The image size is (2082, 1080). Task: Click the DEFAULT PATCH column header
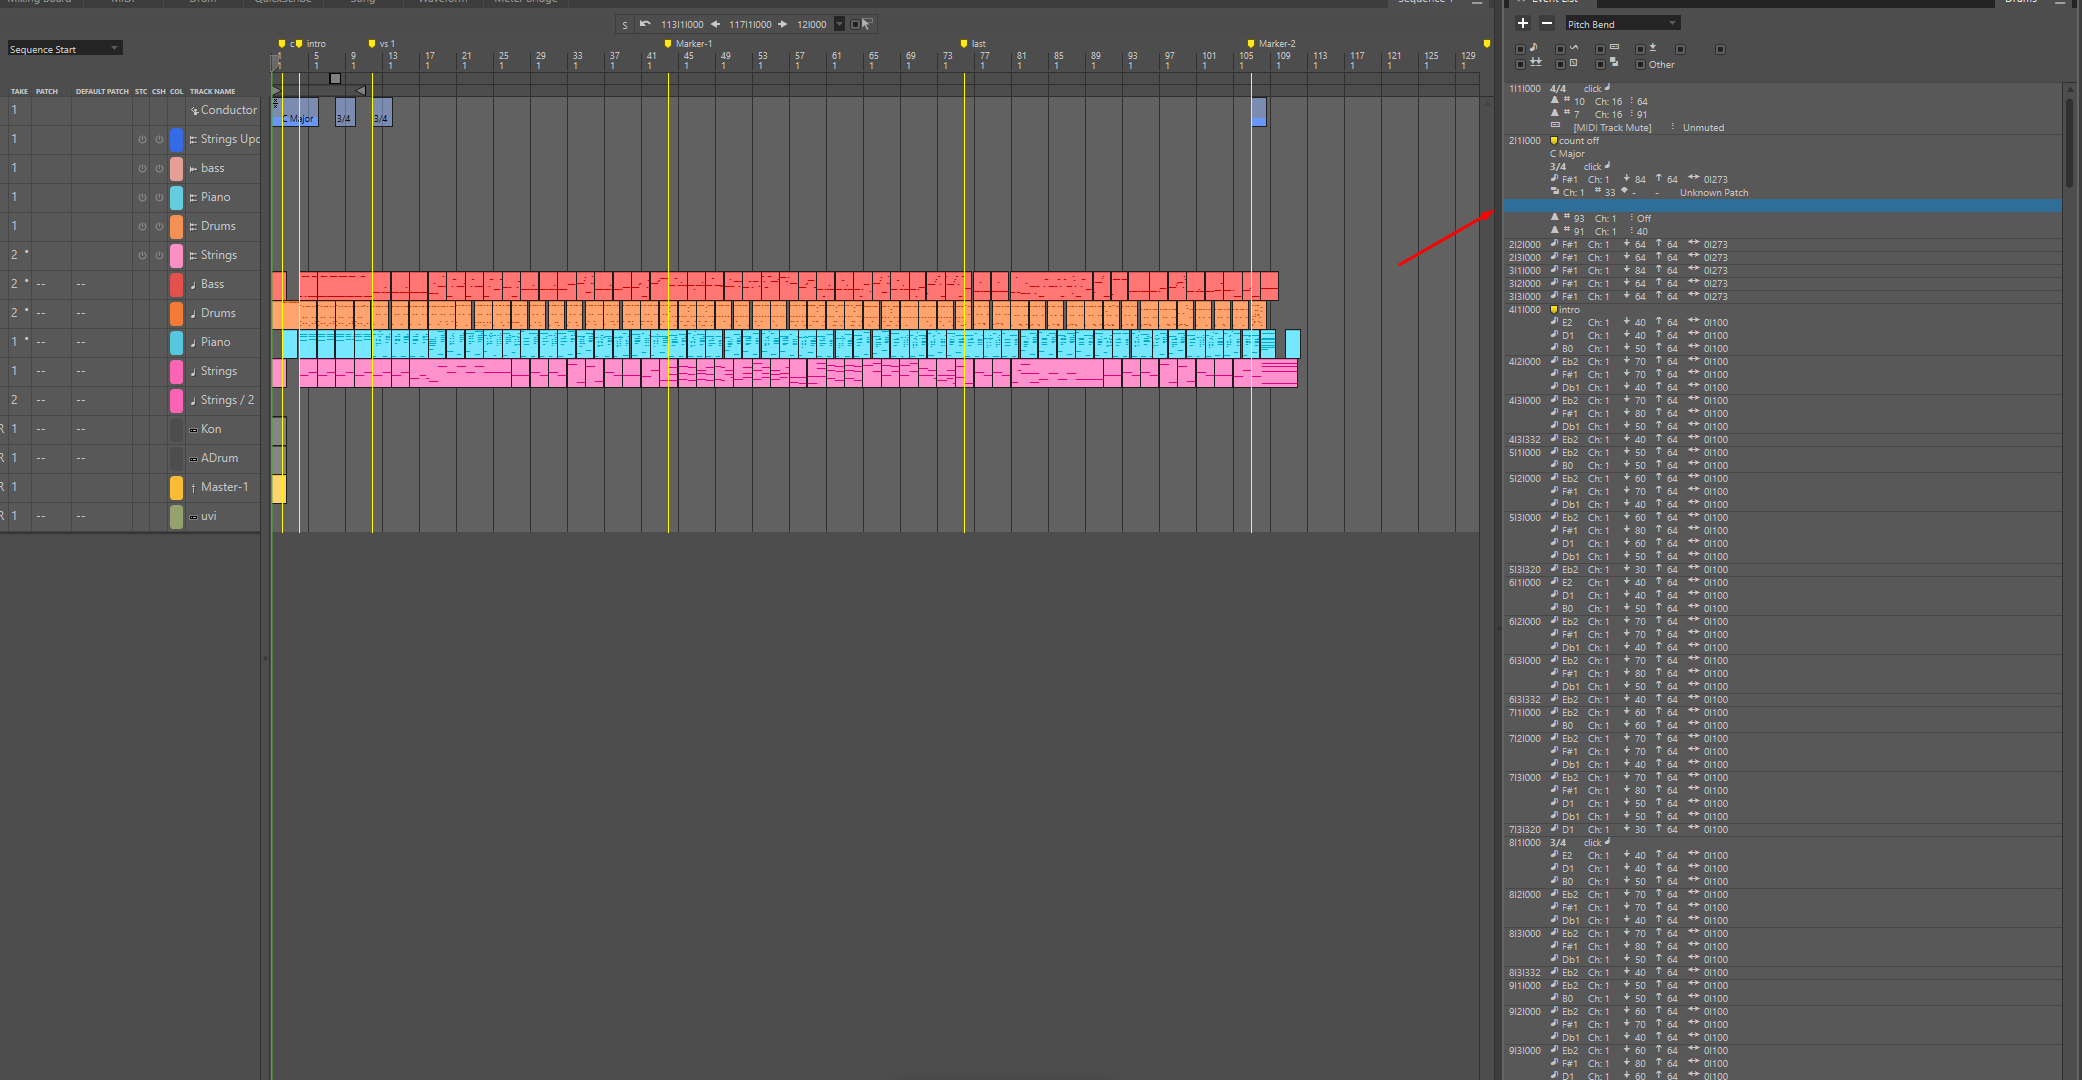pyautogui.click(x=102, y=91)
